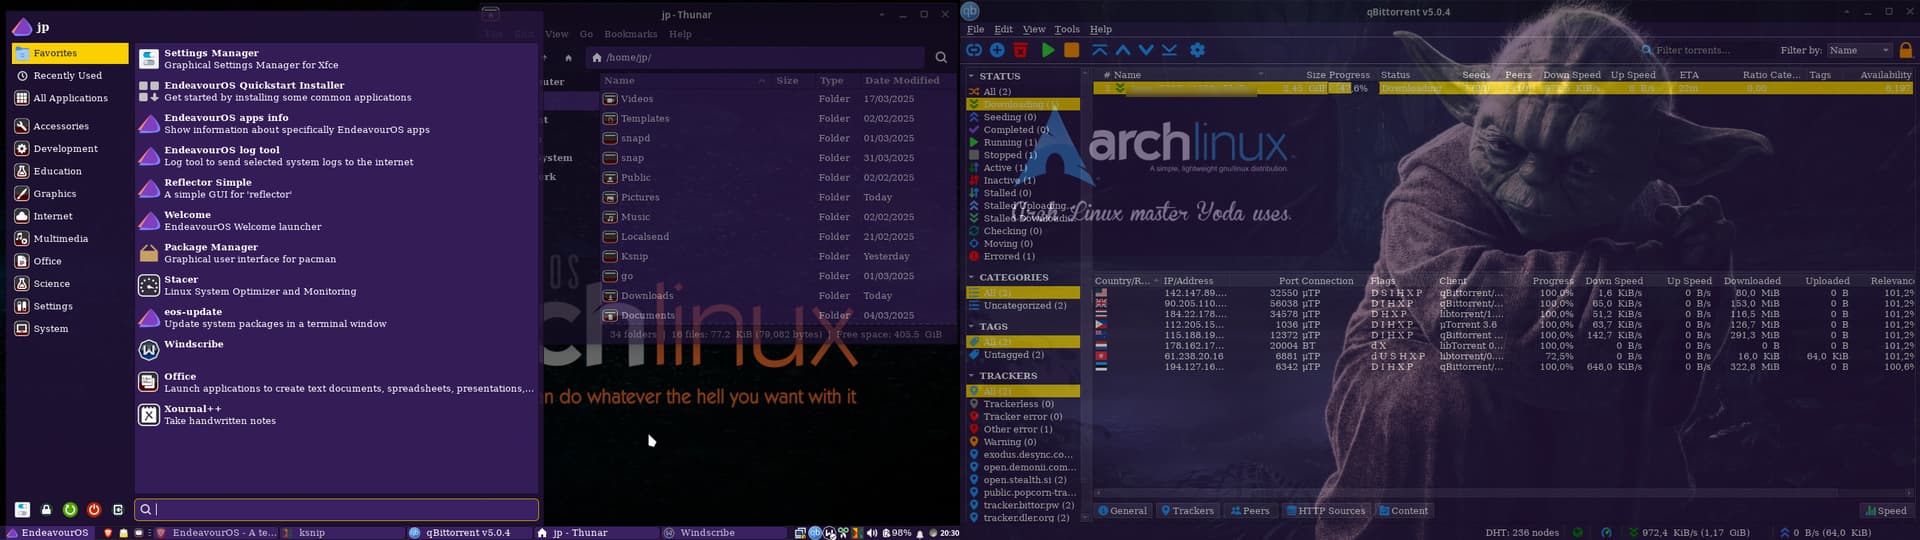This screenshot has width=1920, height=540.
Task: Switch to the General tab in qBittorrent
Action: pyautogui.click(x=1122, y=511)
